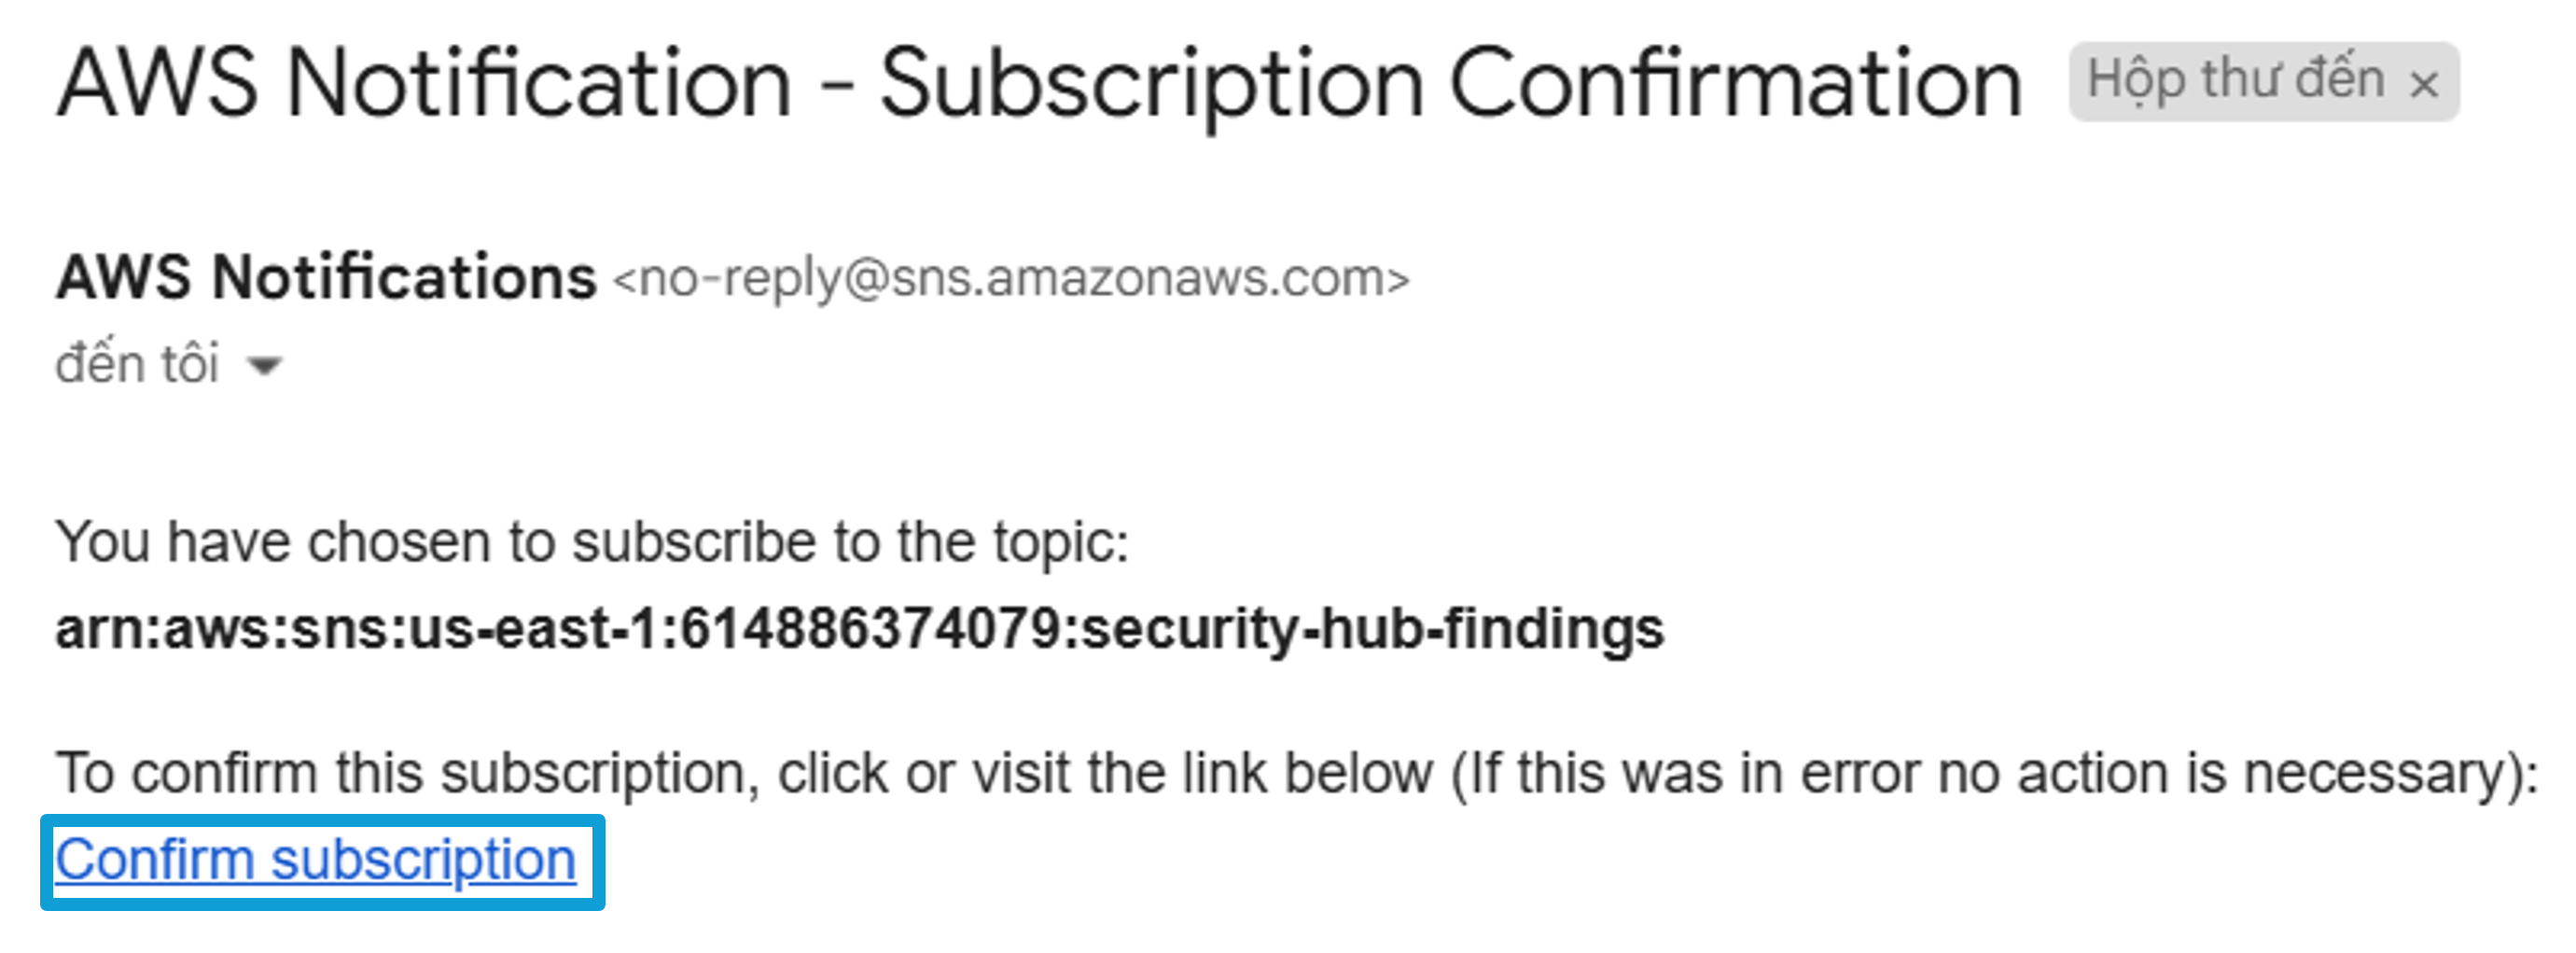The width and height of the screenshot is (2576, 953).
Task: Click the words AWS Notification in subject
Action: pyautogui.click(x=424, y=84)
